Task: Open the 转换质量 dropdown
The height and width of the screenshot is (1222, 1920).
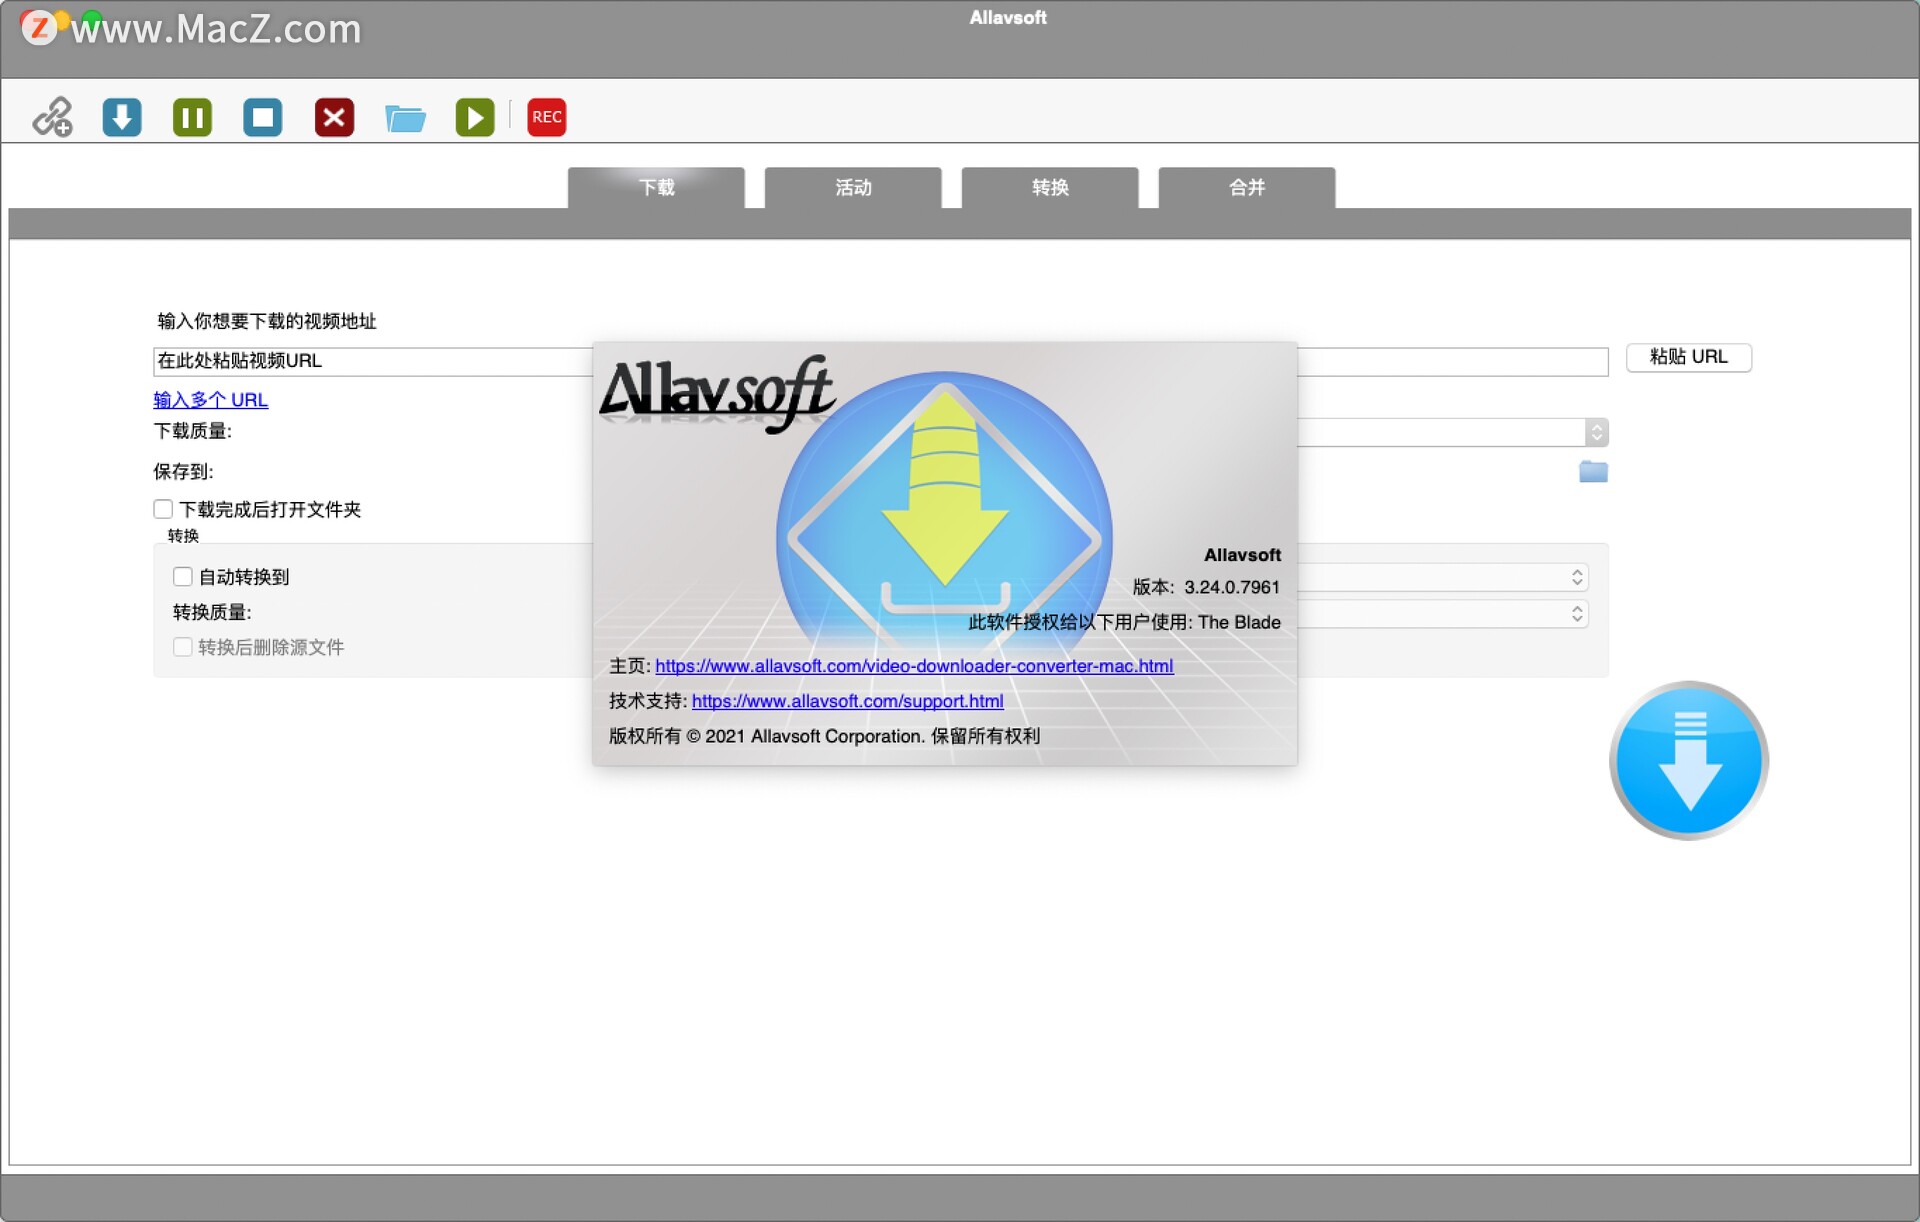Action: [1576, 613]
